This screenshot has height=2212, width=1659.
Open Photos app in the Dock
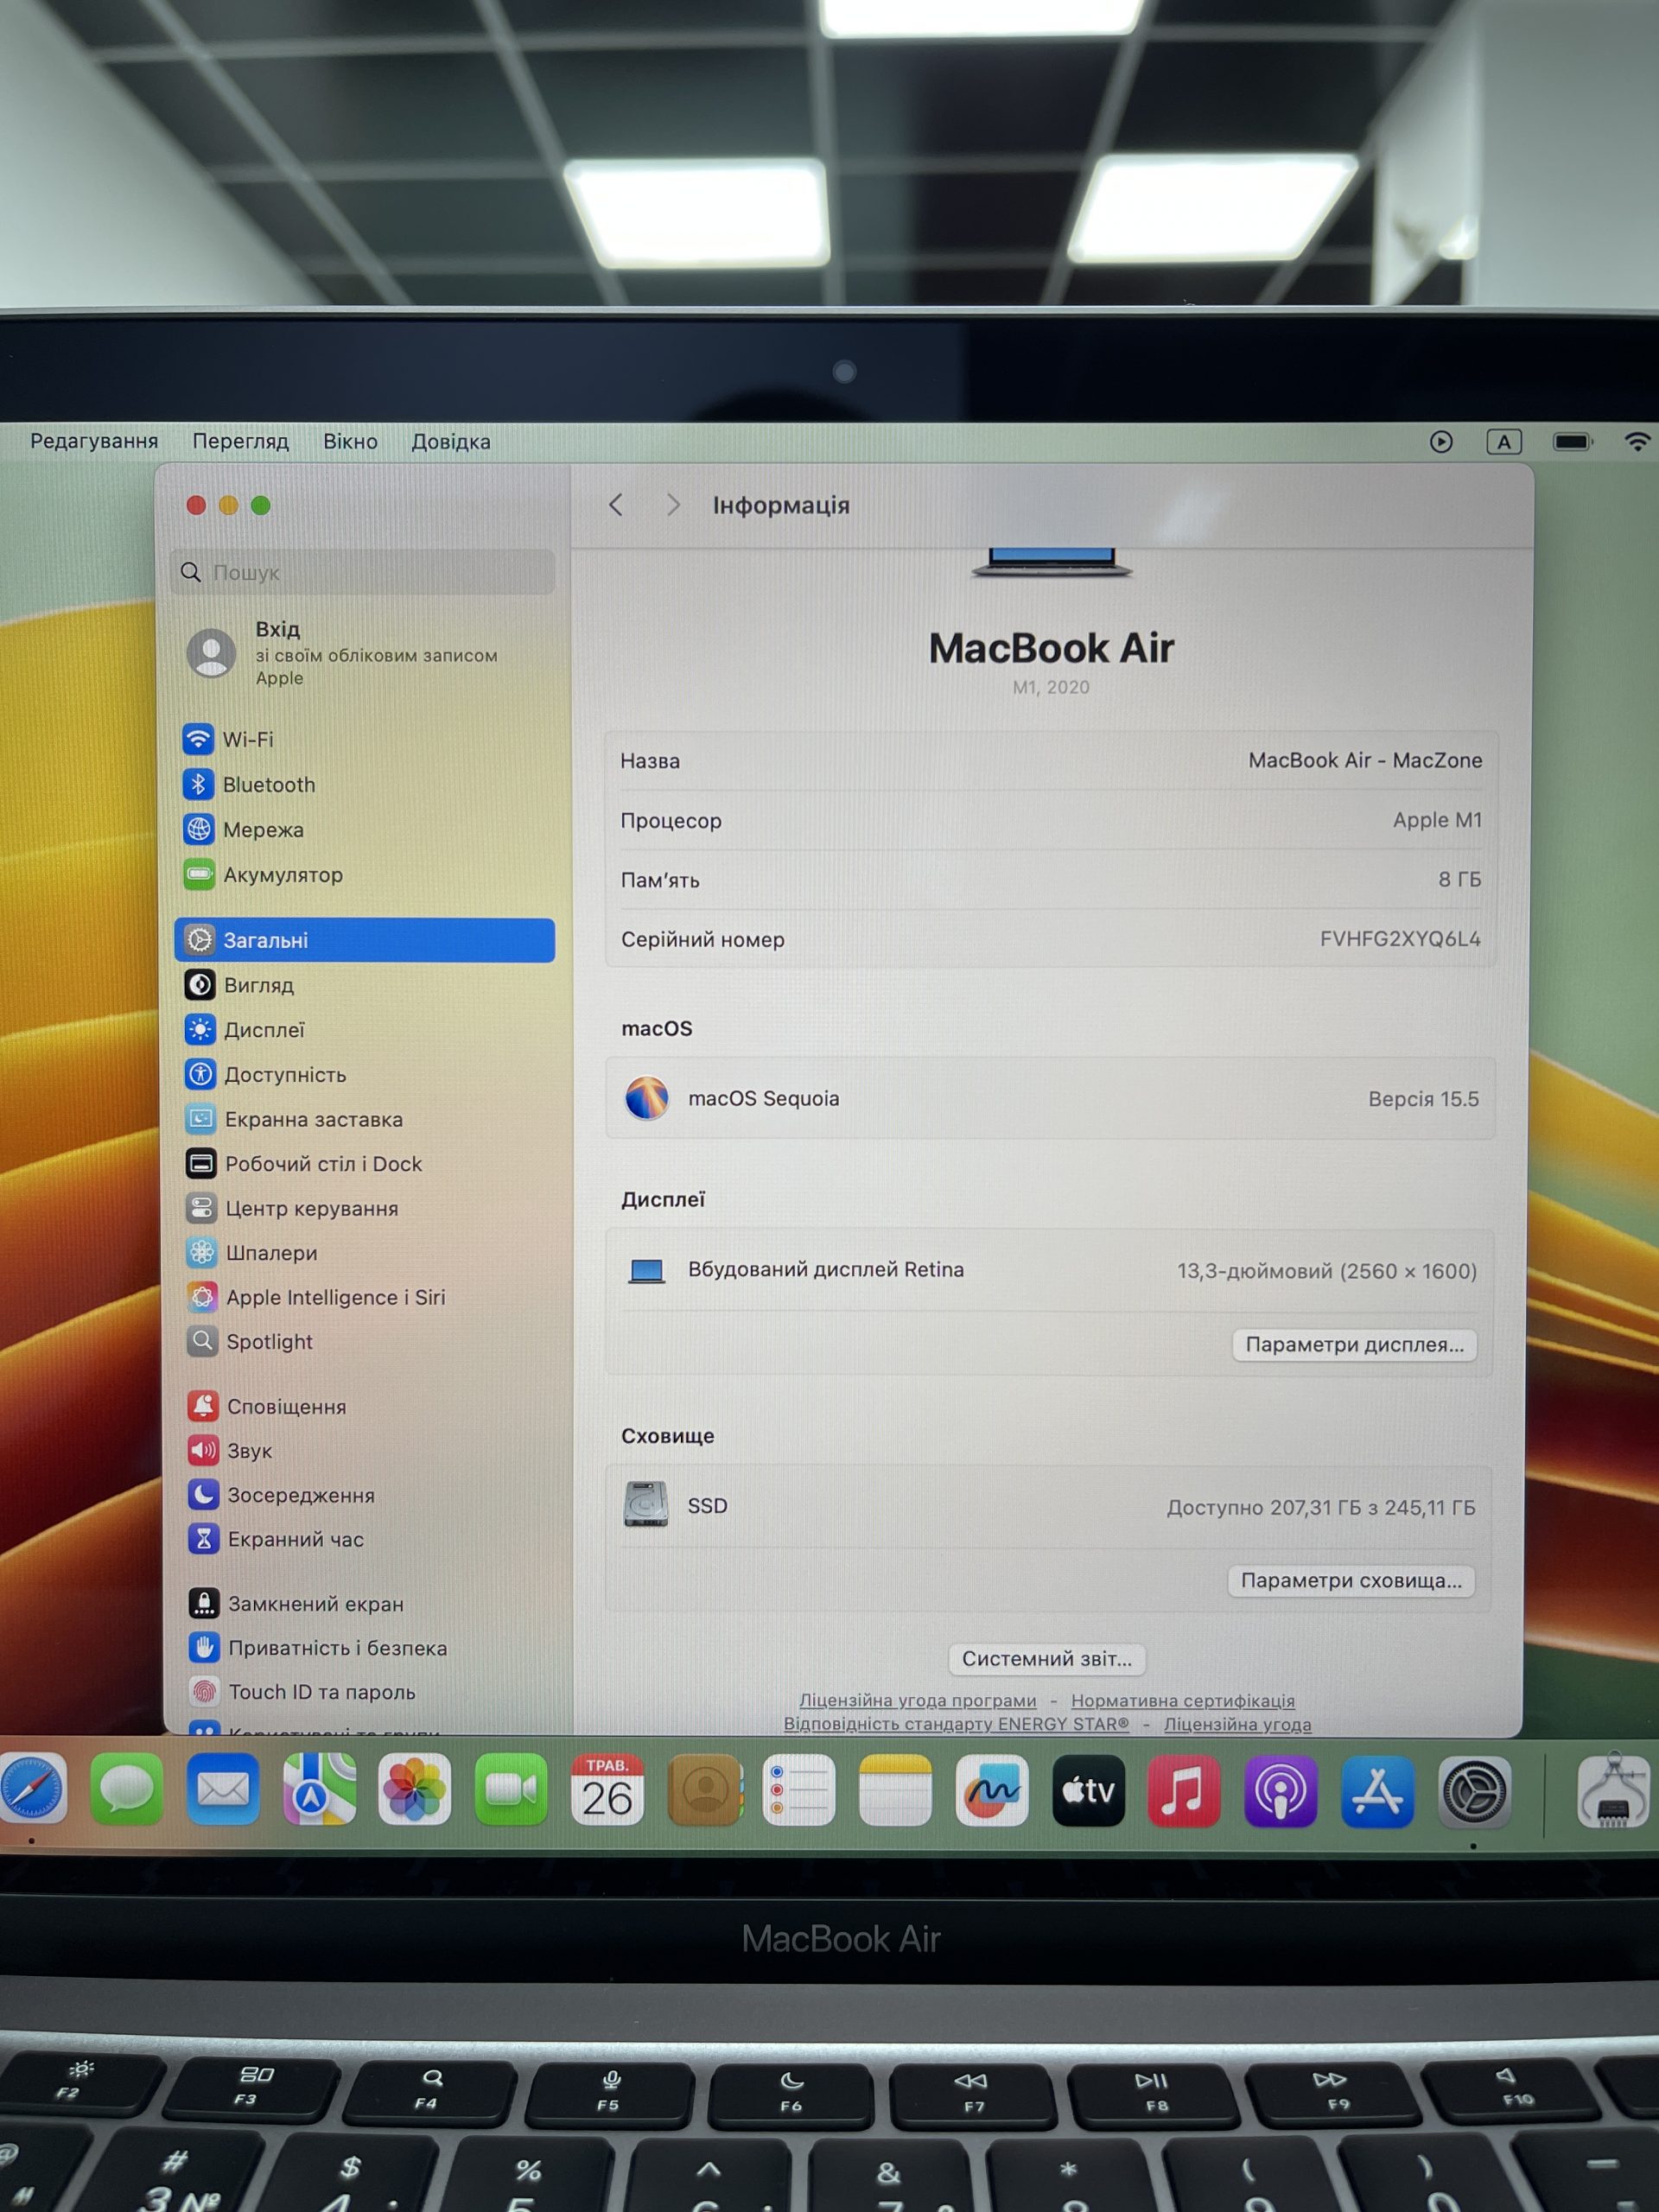coord(415,1790)
